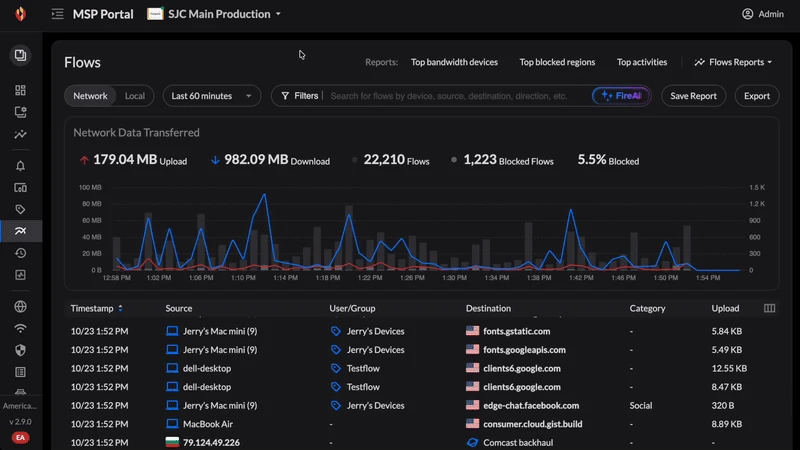Open the tag icon in left sidebar
Viewport: 800px width, 450px height.
[x=20, y=209]
